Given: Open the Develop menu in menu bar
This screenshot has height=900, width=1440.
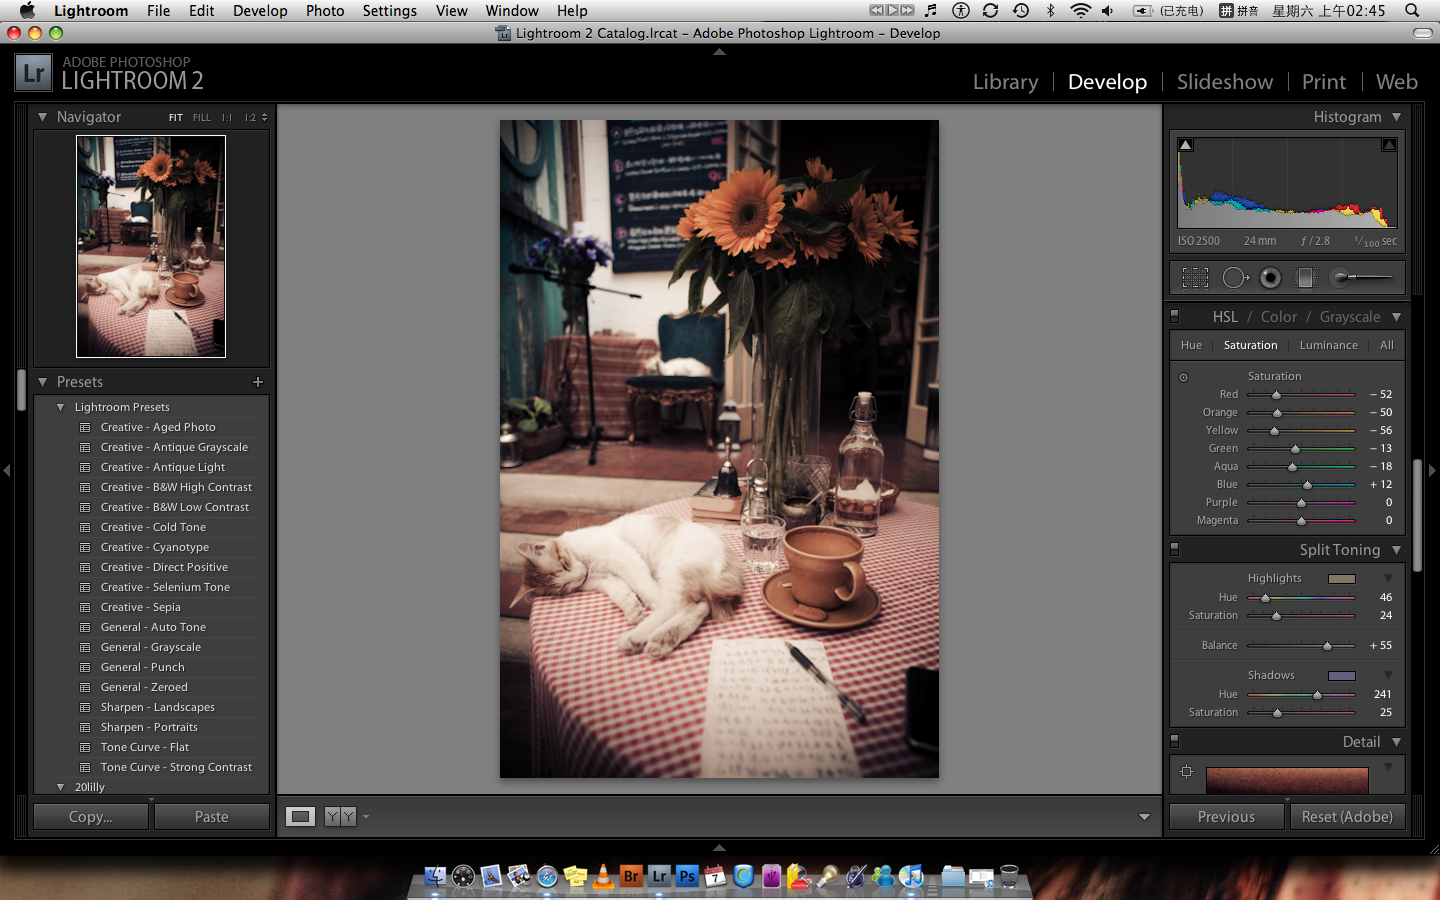Looking at the screenshot, I should (x=260, y=10).
